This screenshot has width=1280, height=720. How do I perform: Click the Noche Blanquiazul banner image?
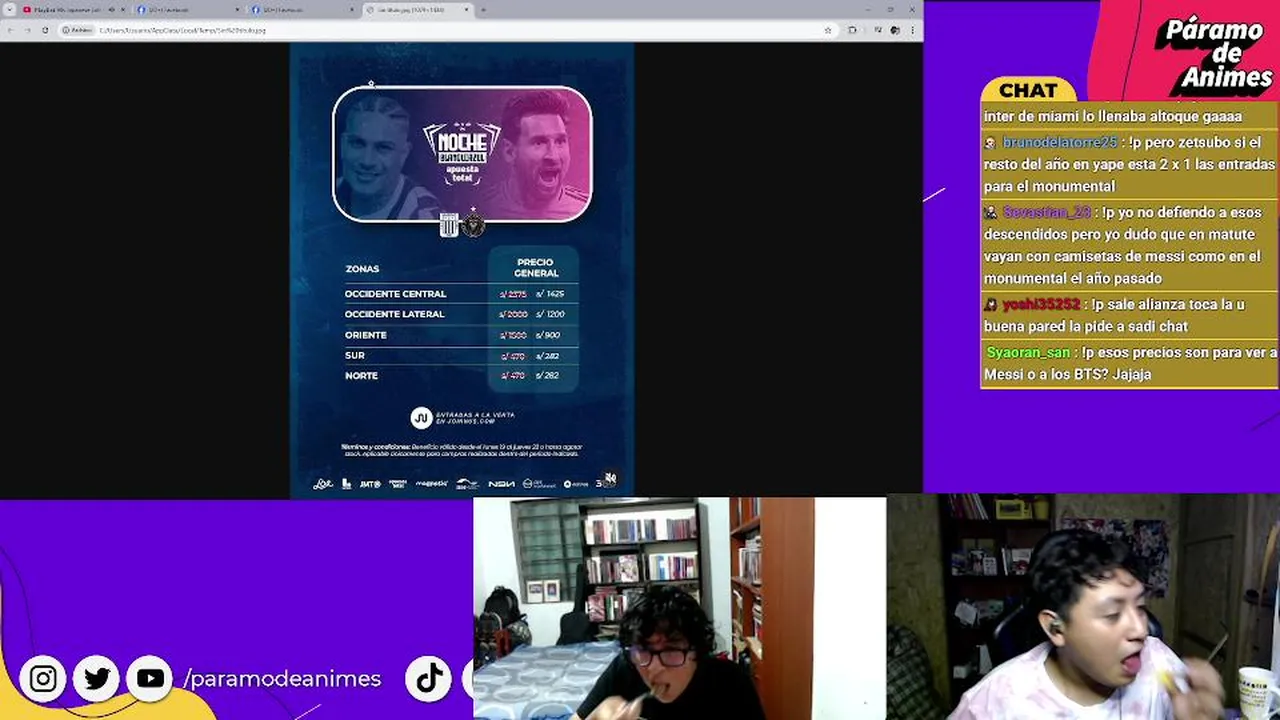[x=462, y=153]
